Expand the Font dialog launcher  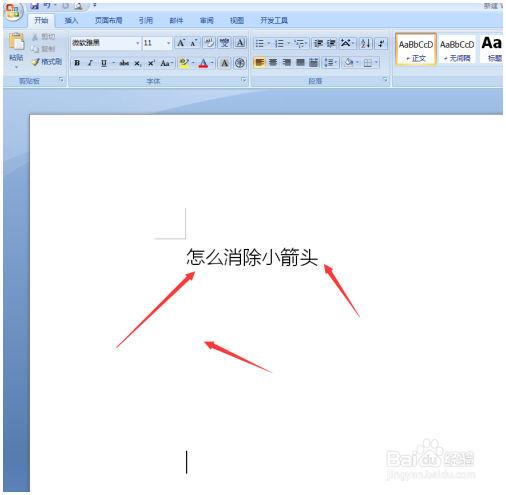tap(244, 80)
